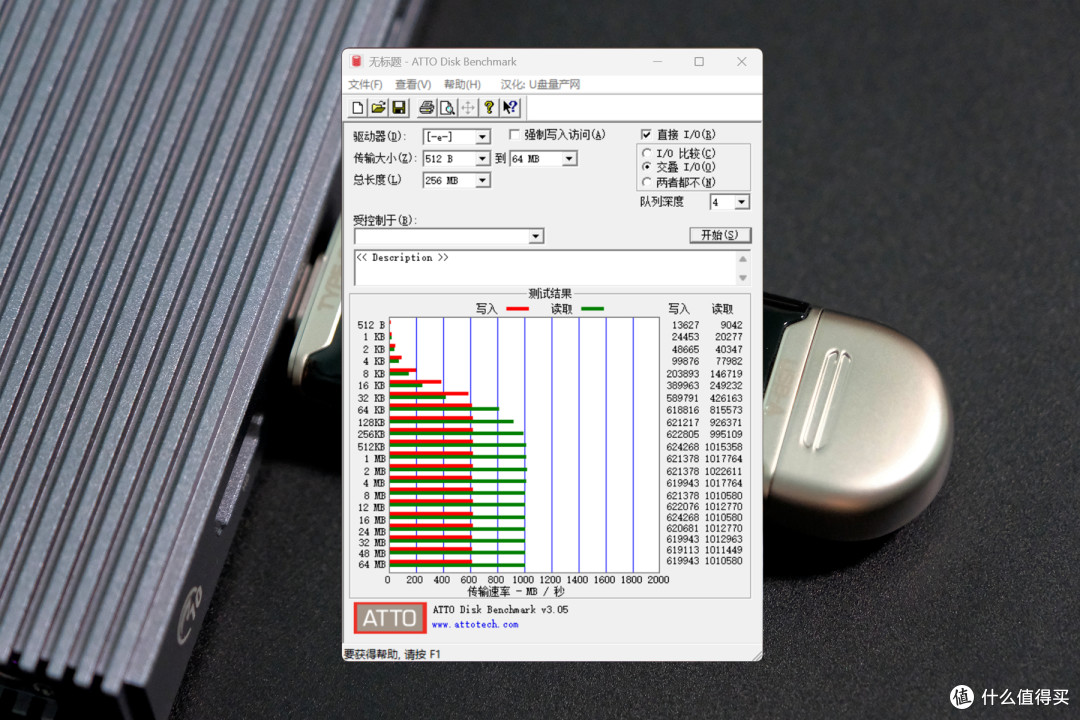Viewport: 1080px width, 720px height.
Task: Click inside the Description text box
Action: pos(546,268)
